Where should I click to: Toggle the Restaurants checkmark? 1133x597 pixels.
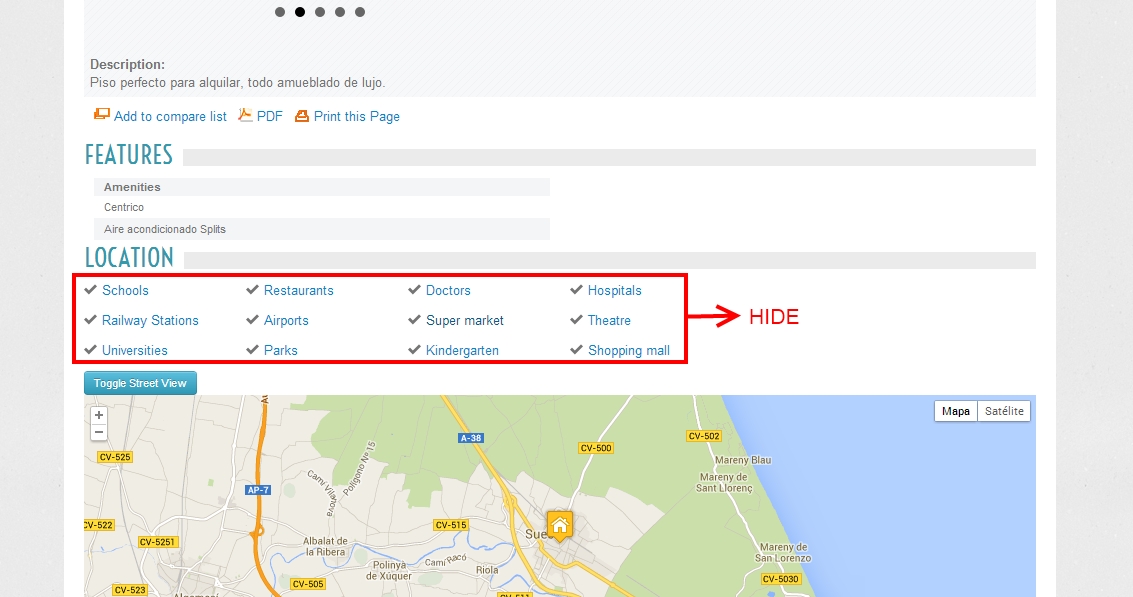click(x=252, y=290)
